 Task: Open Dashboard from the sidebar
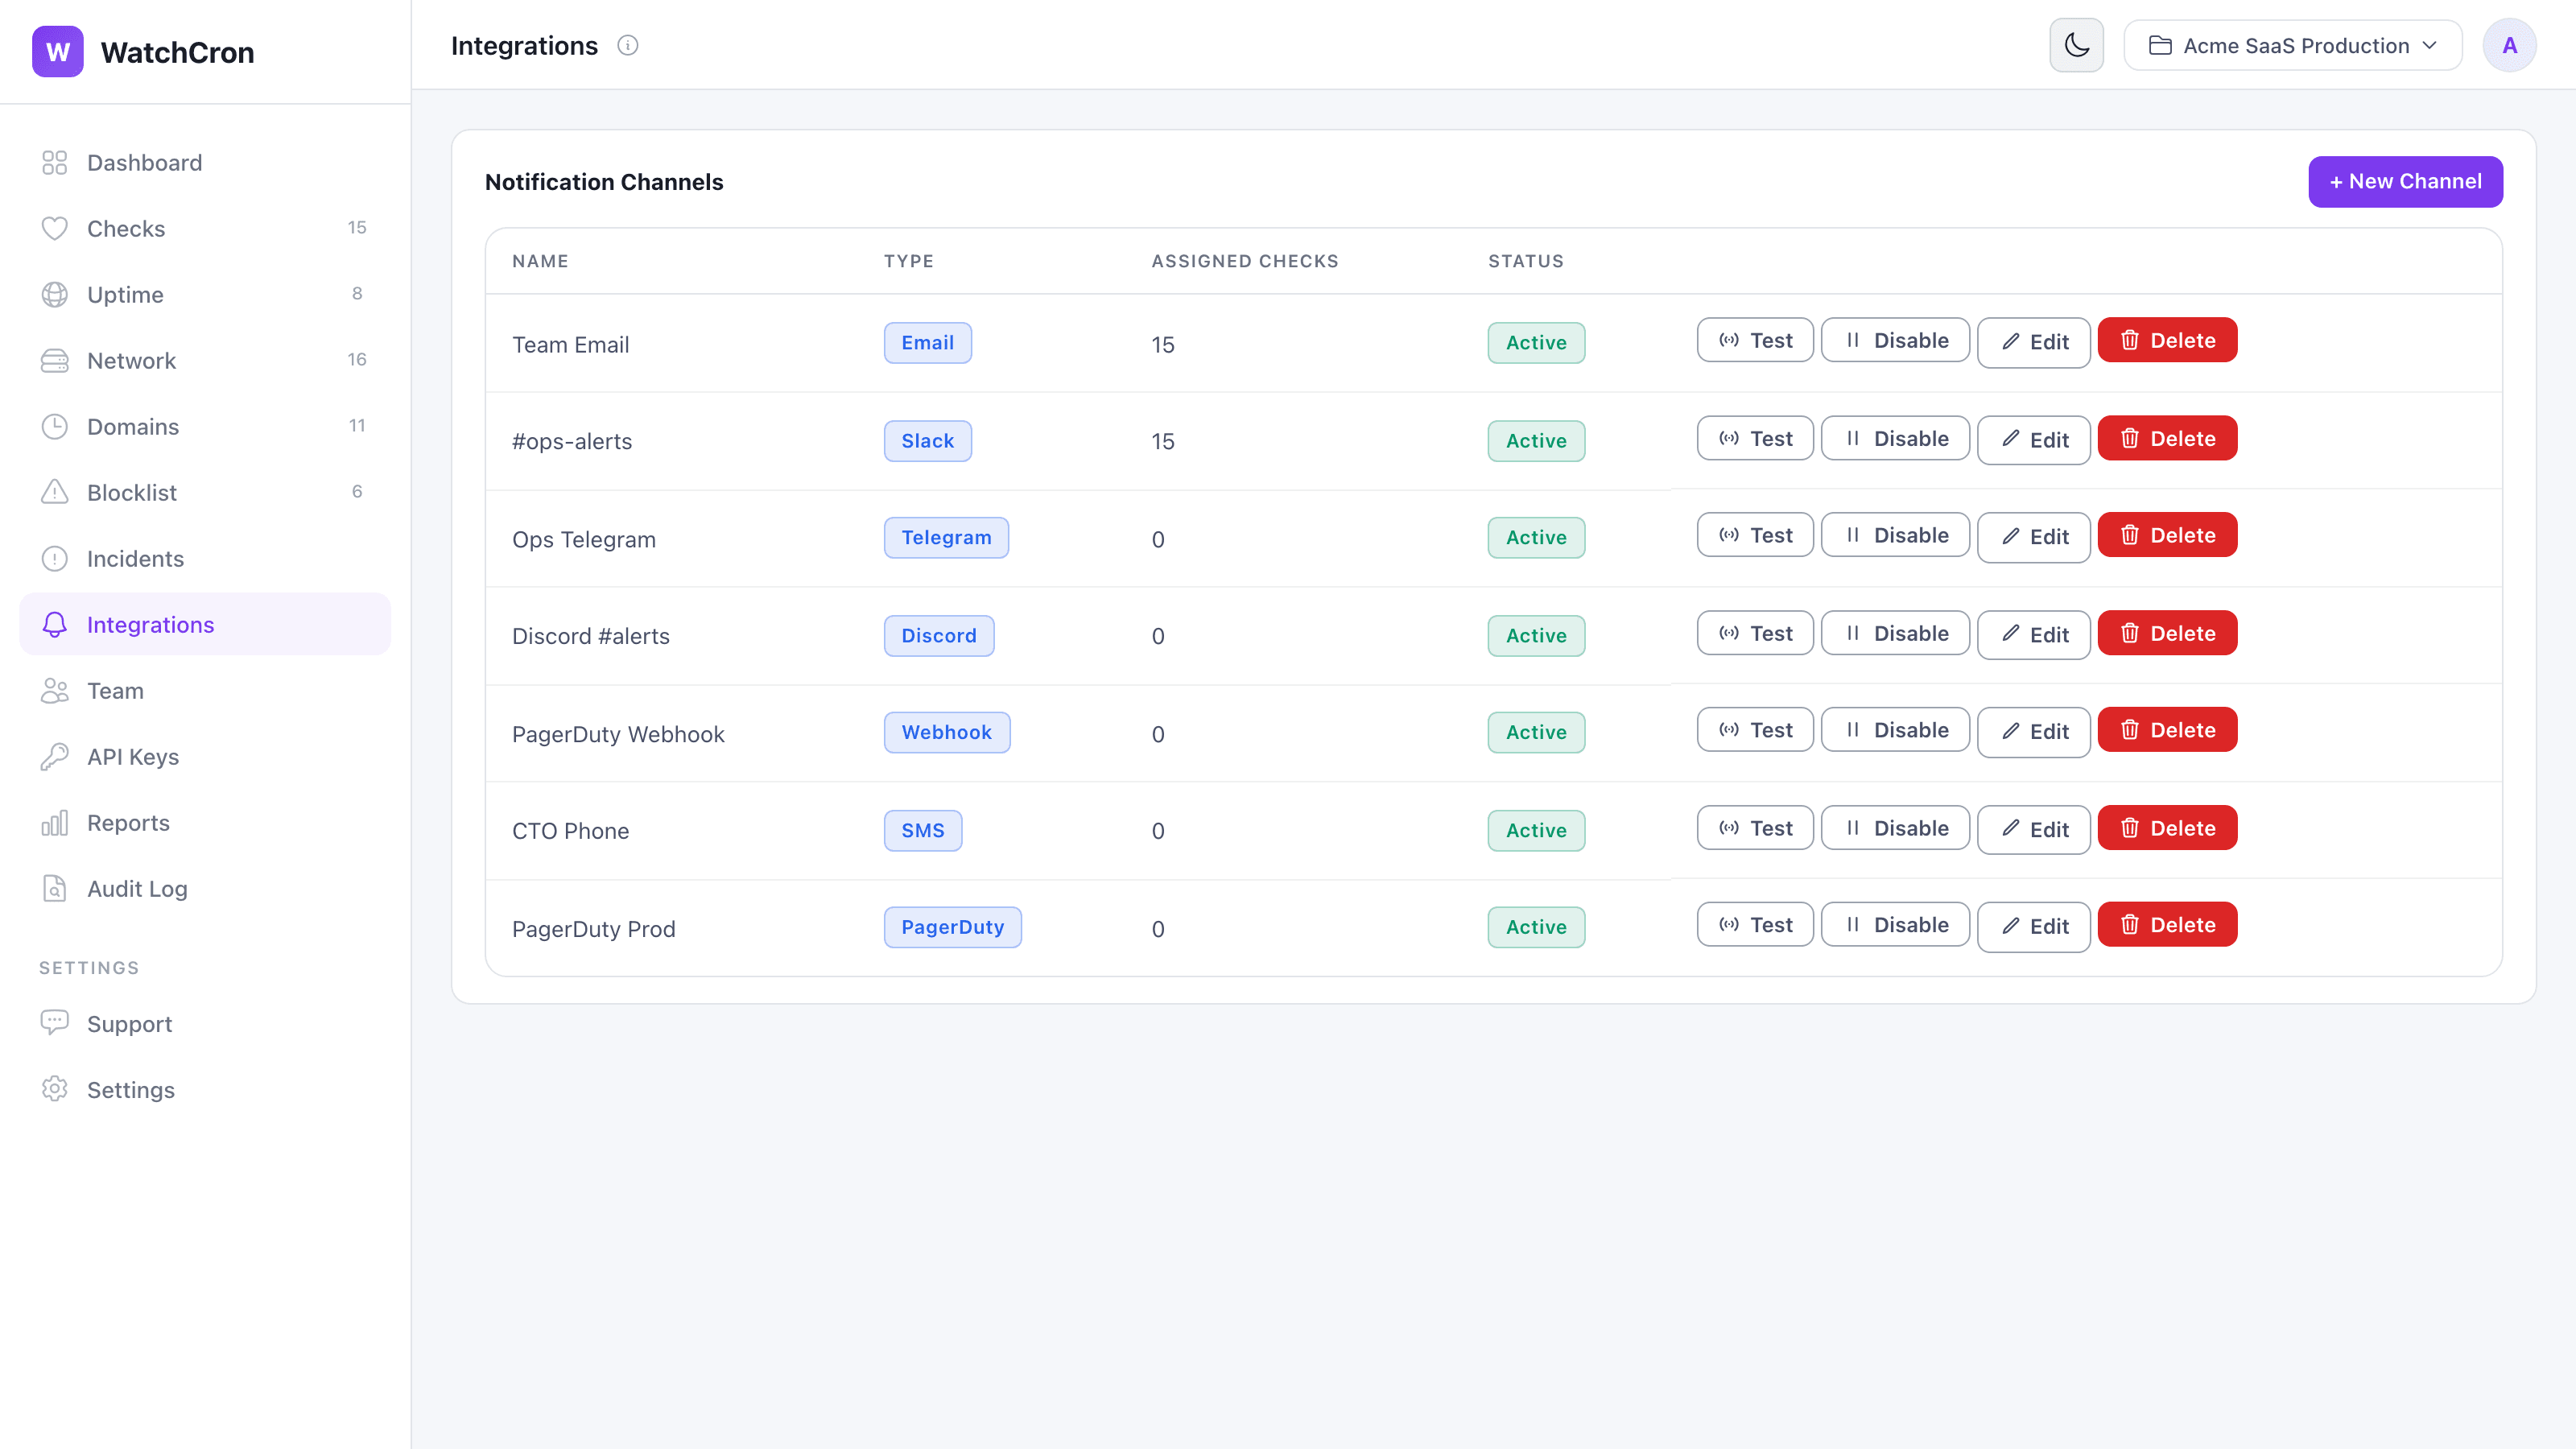(x=205, y=163)
